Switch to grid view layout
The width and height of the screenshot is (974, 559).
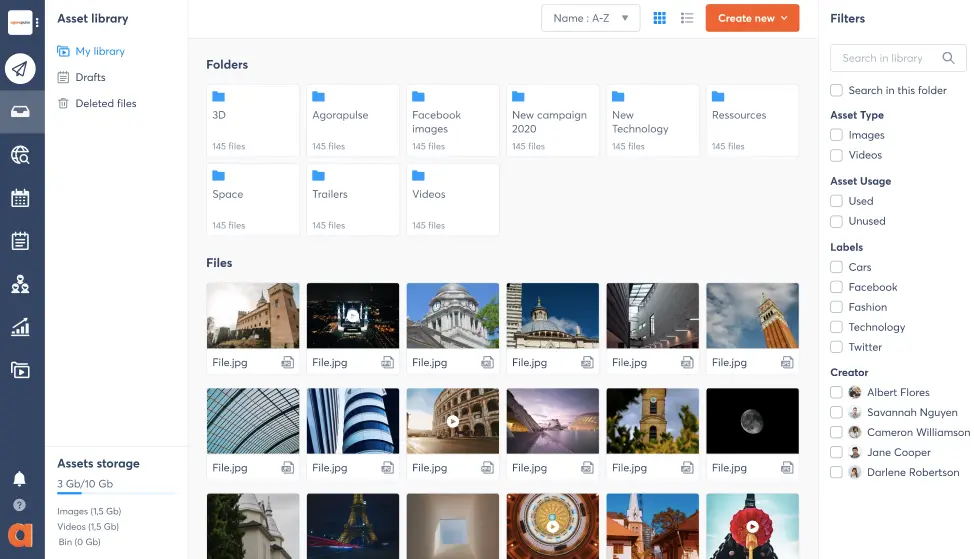(660, 18)
